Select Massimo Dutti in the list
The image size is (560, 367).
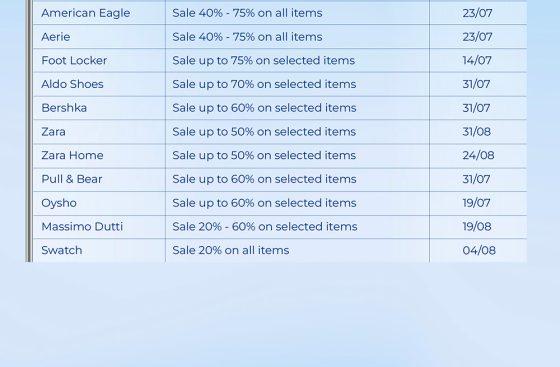(82, 226)
